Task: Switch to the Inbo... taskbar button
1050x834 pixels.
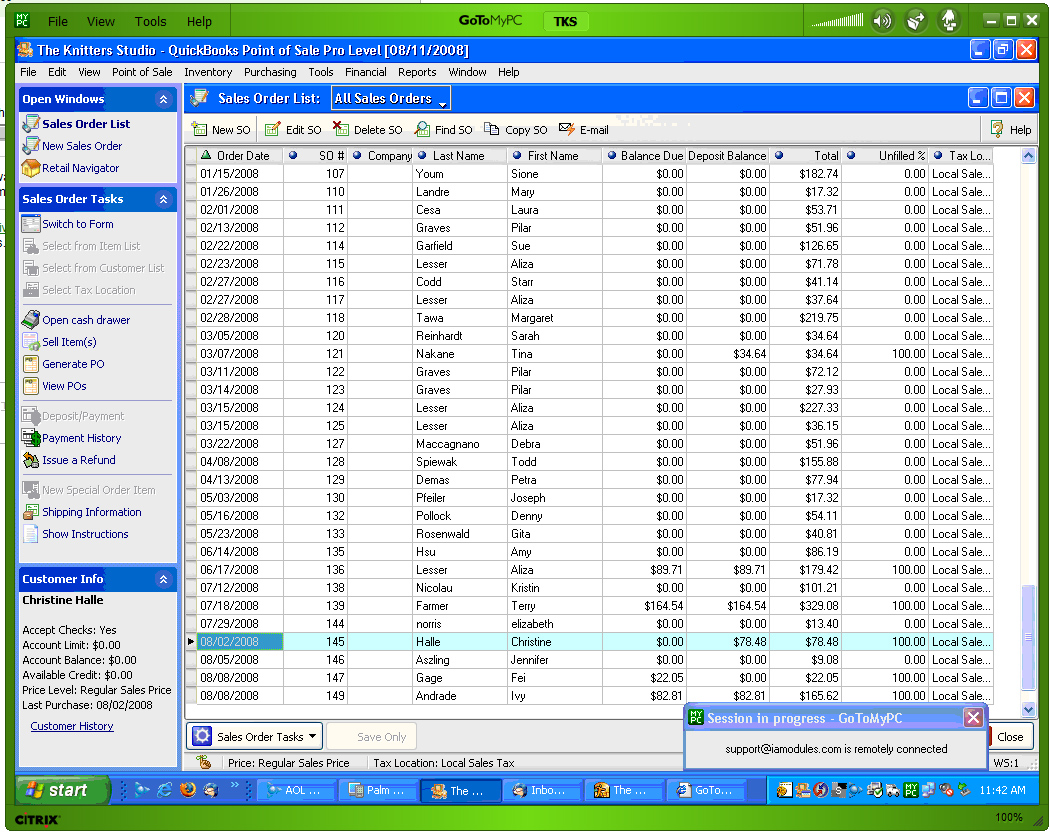Action: (540, 790)
